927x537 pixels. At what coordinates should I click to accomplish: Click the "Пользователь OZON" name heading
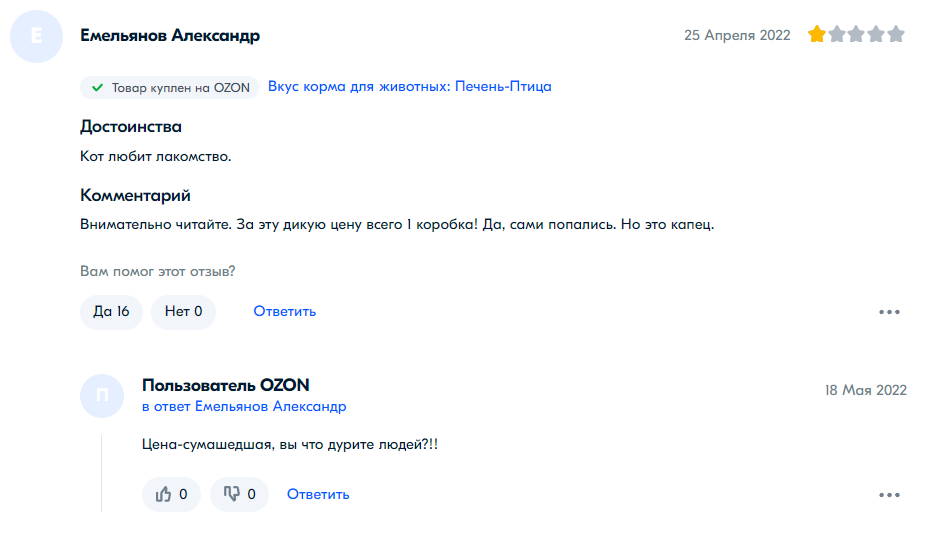[x=226, y=385]
